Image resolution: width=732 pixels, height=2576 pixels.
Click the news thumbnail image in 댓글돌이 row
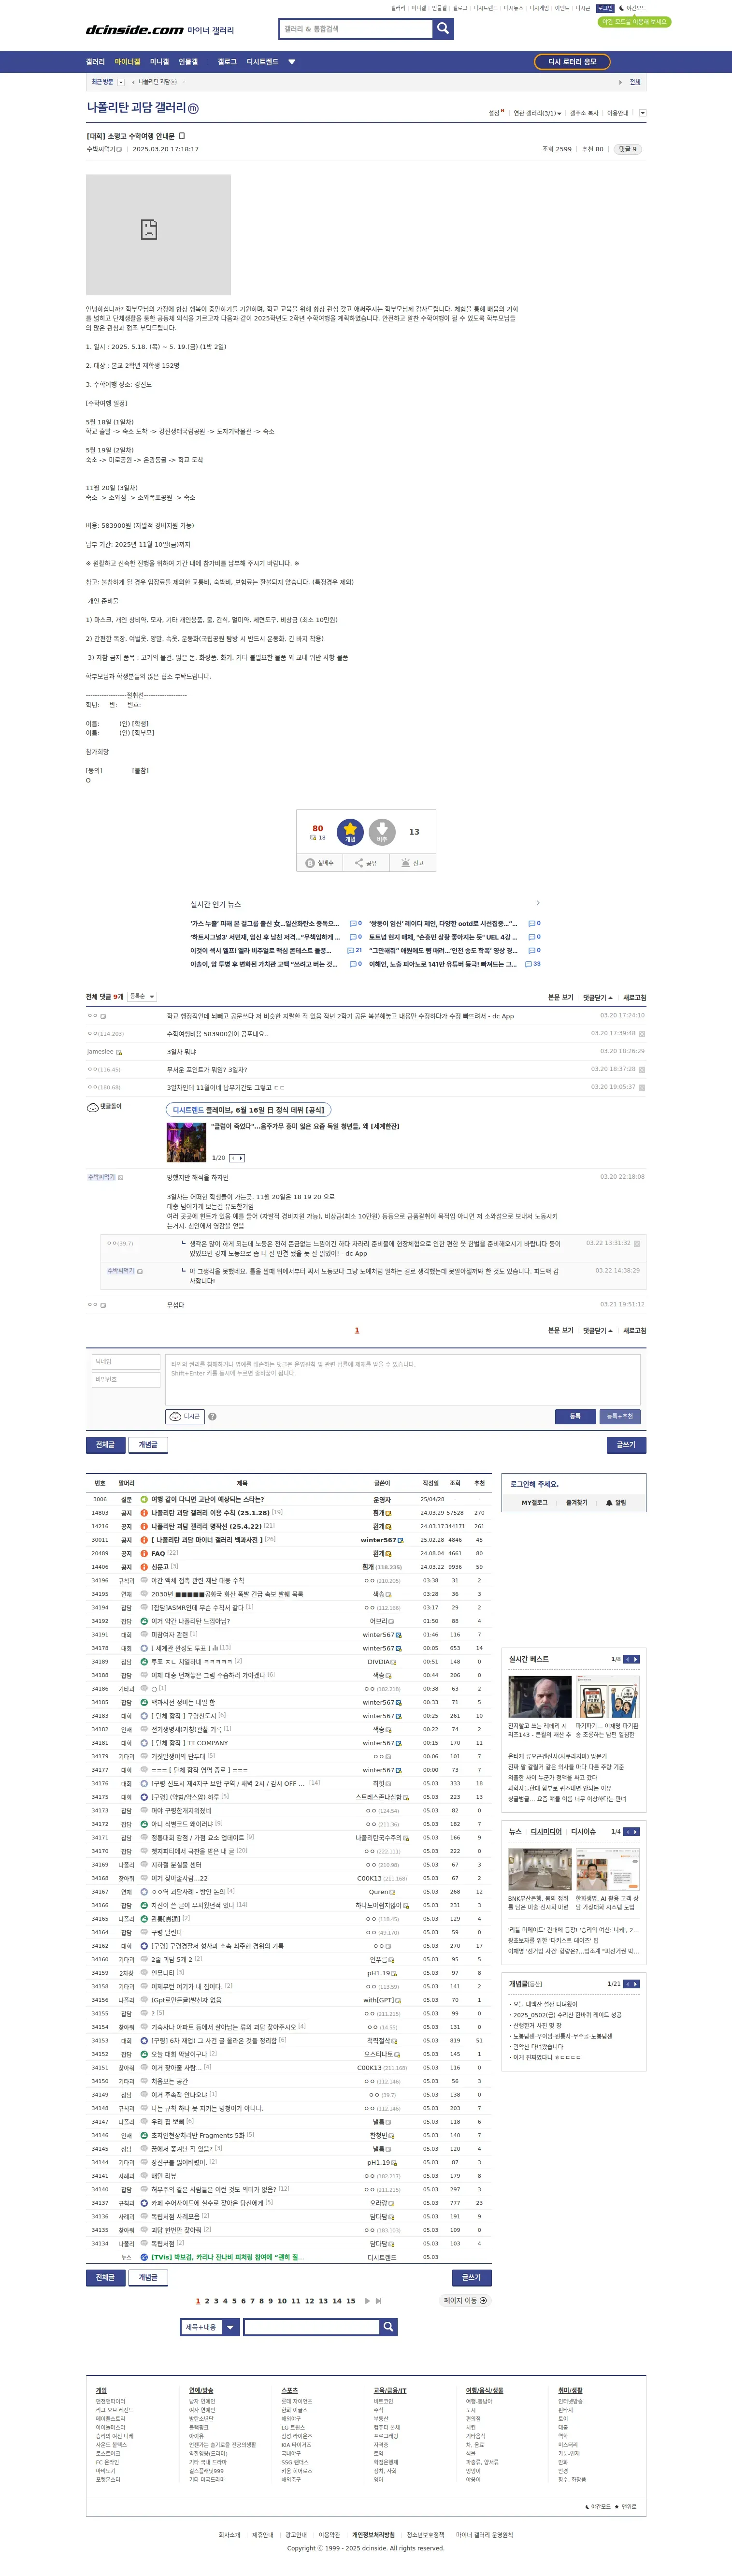(186, 1141)
